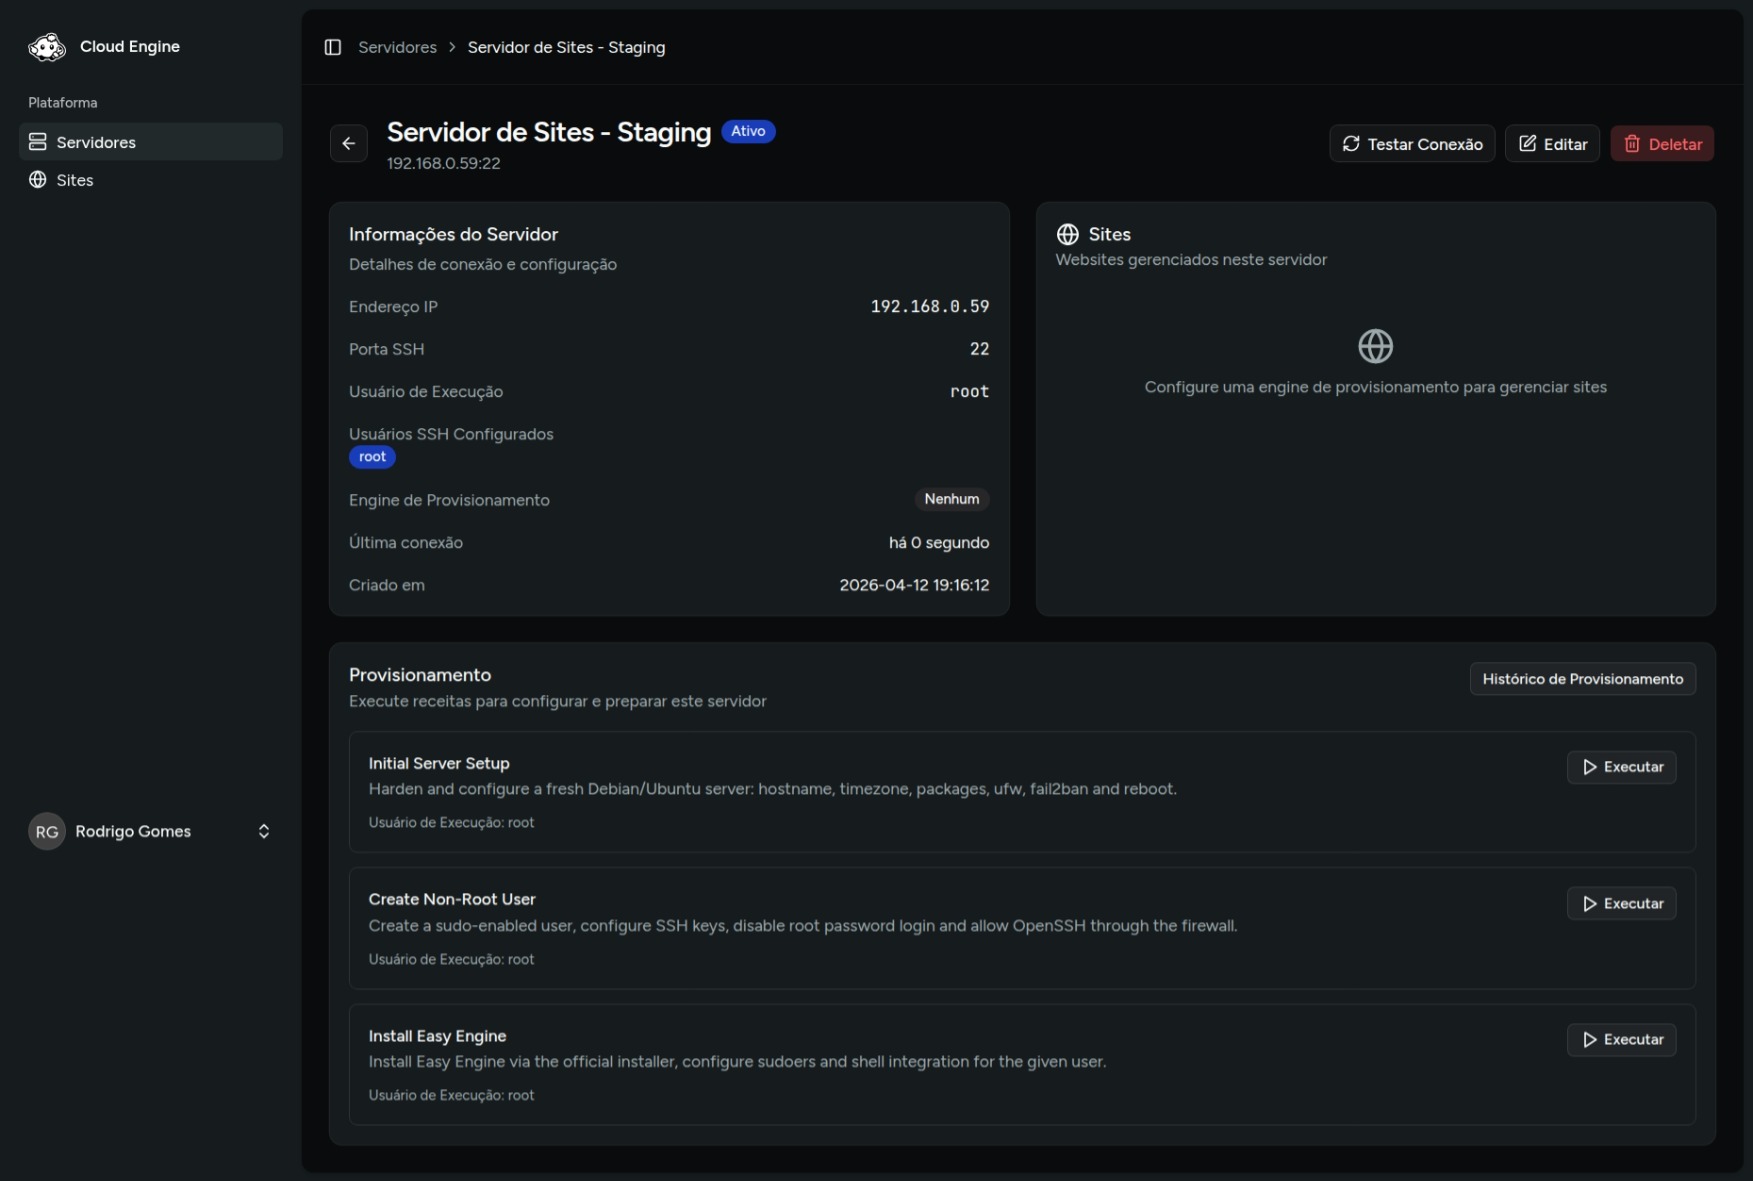The image size is (1753, 1181).
Task: Open Sites in the sidebar
Action: (75, 180)
